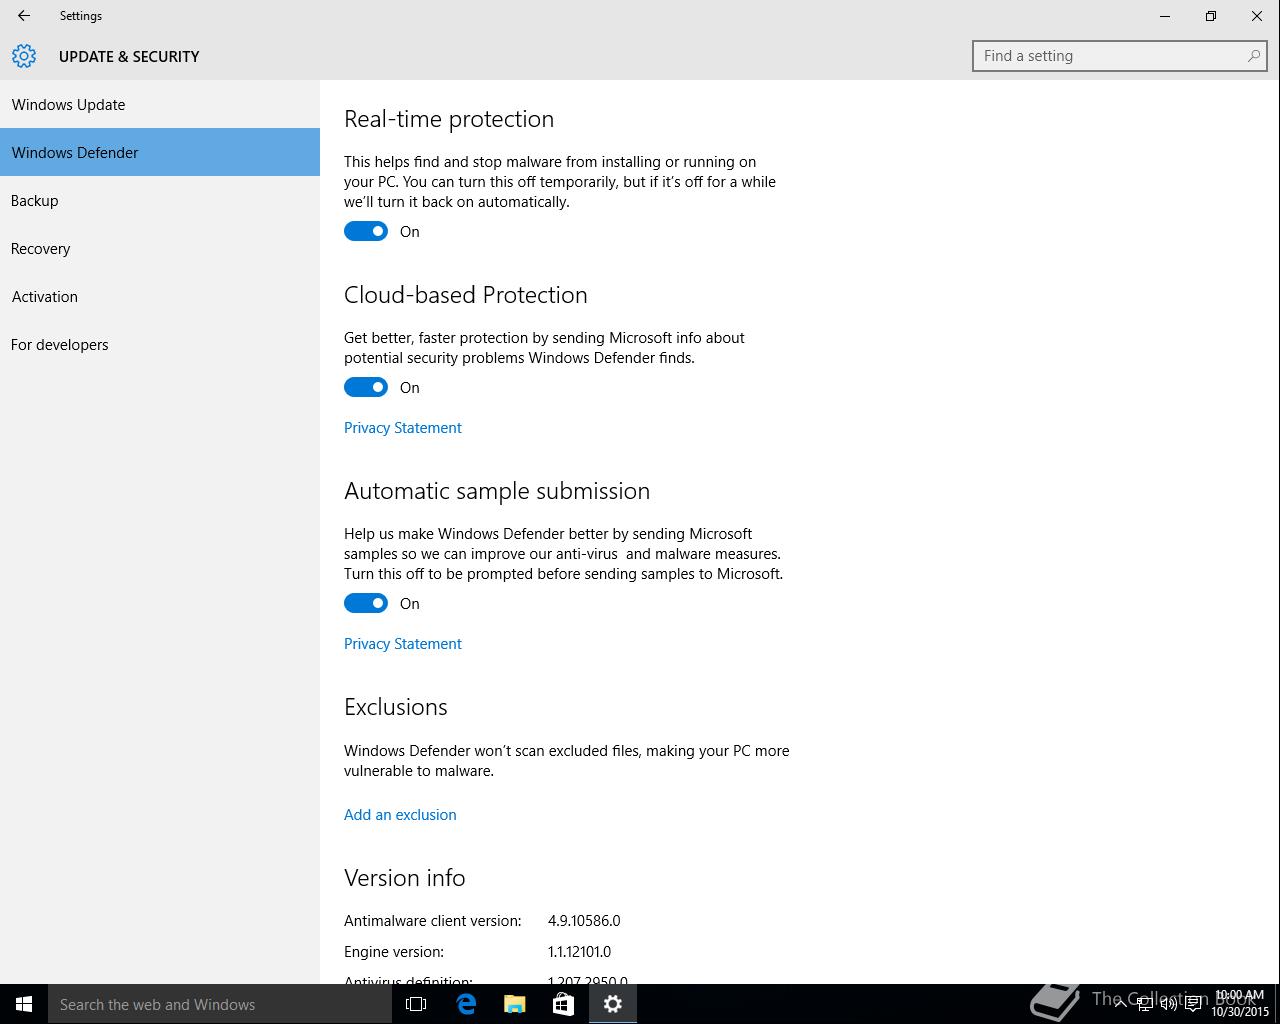Turn off Cloud-based Protection toggle
The image size is (1280, 1024).
click(x=366, y=387)
